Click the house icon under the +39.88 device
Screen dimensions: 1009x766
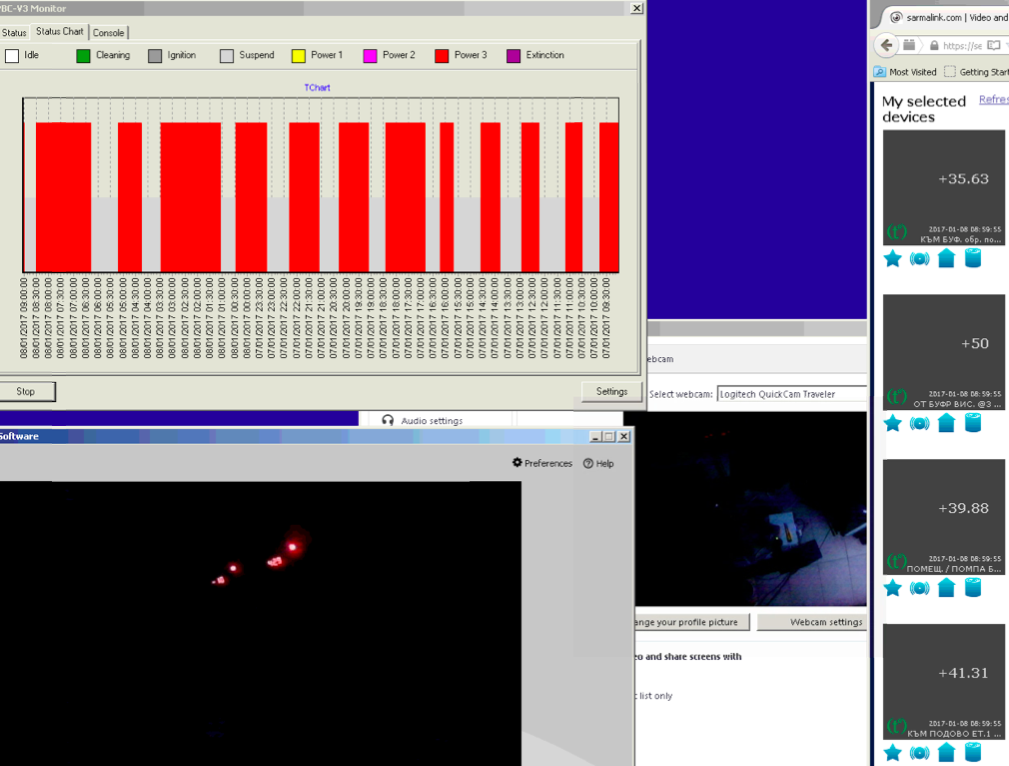point(946,588)
